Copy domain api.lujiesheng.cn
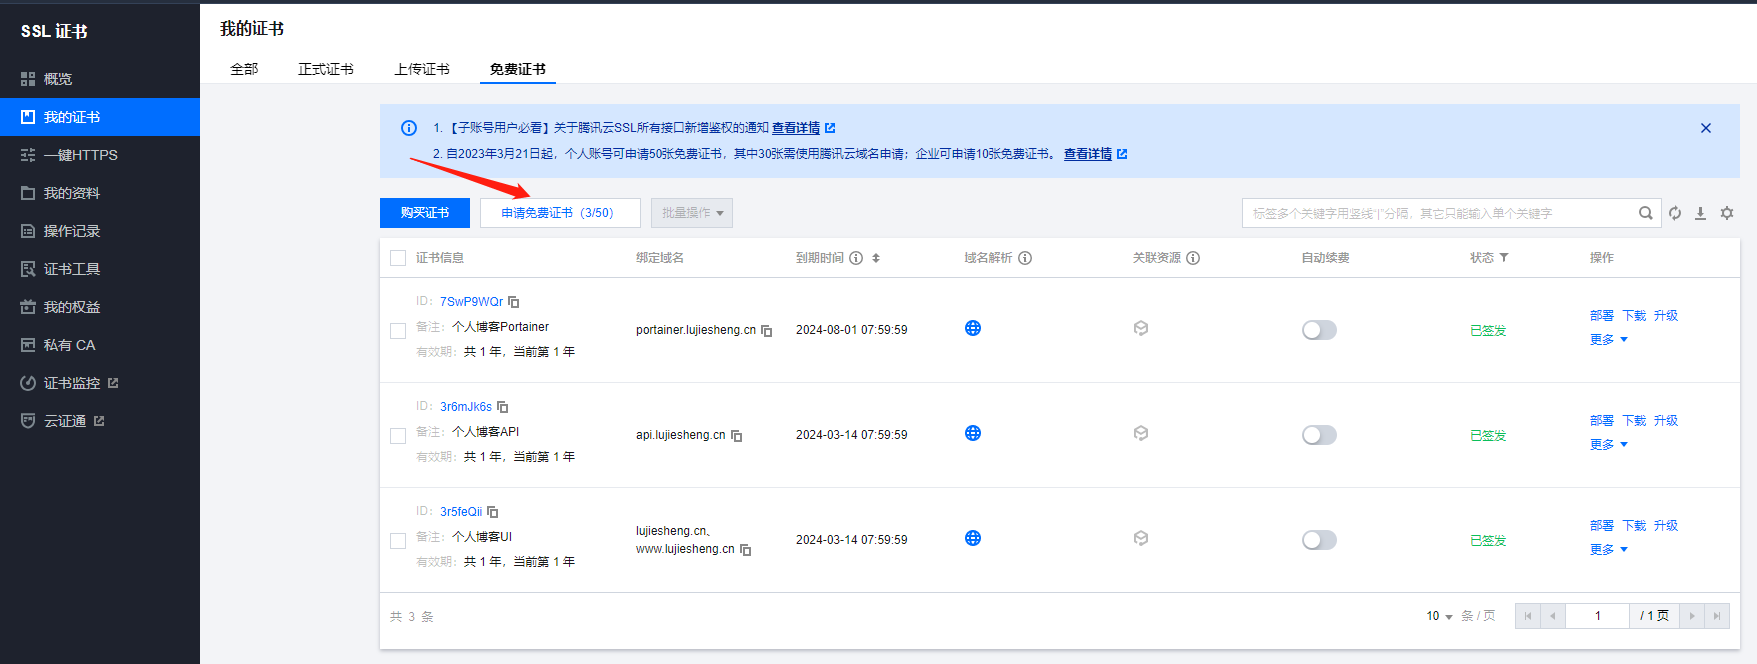 [737, 436]
